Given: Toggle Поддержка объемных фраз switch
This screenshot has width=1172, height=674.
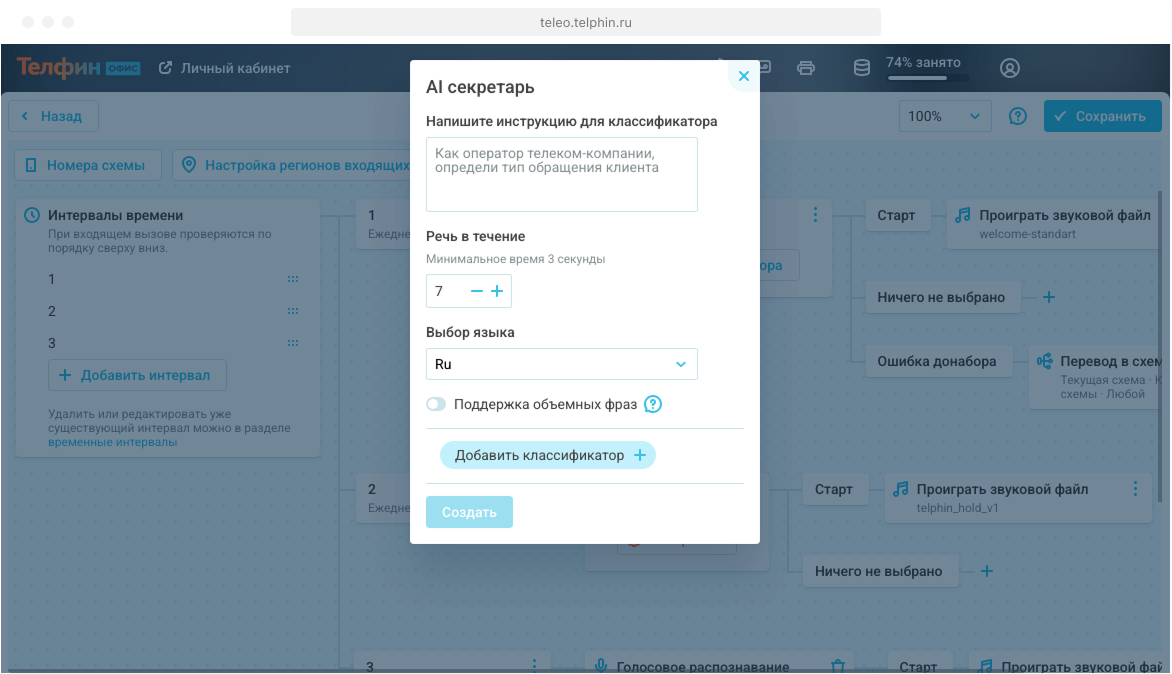Looking at the screenshot, I should click(x=436, y=405).
